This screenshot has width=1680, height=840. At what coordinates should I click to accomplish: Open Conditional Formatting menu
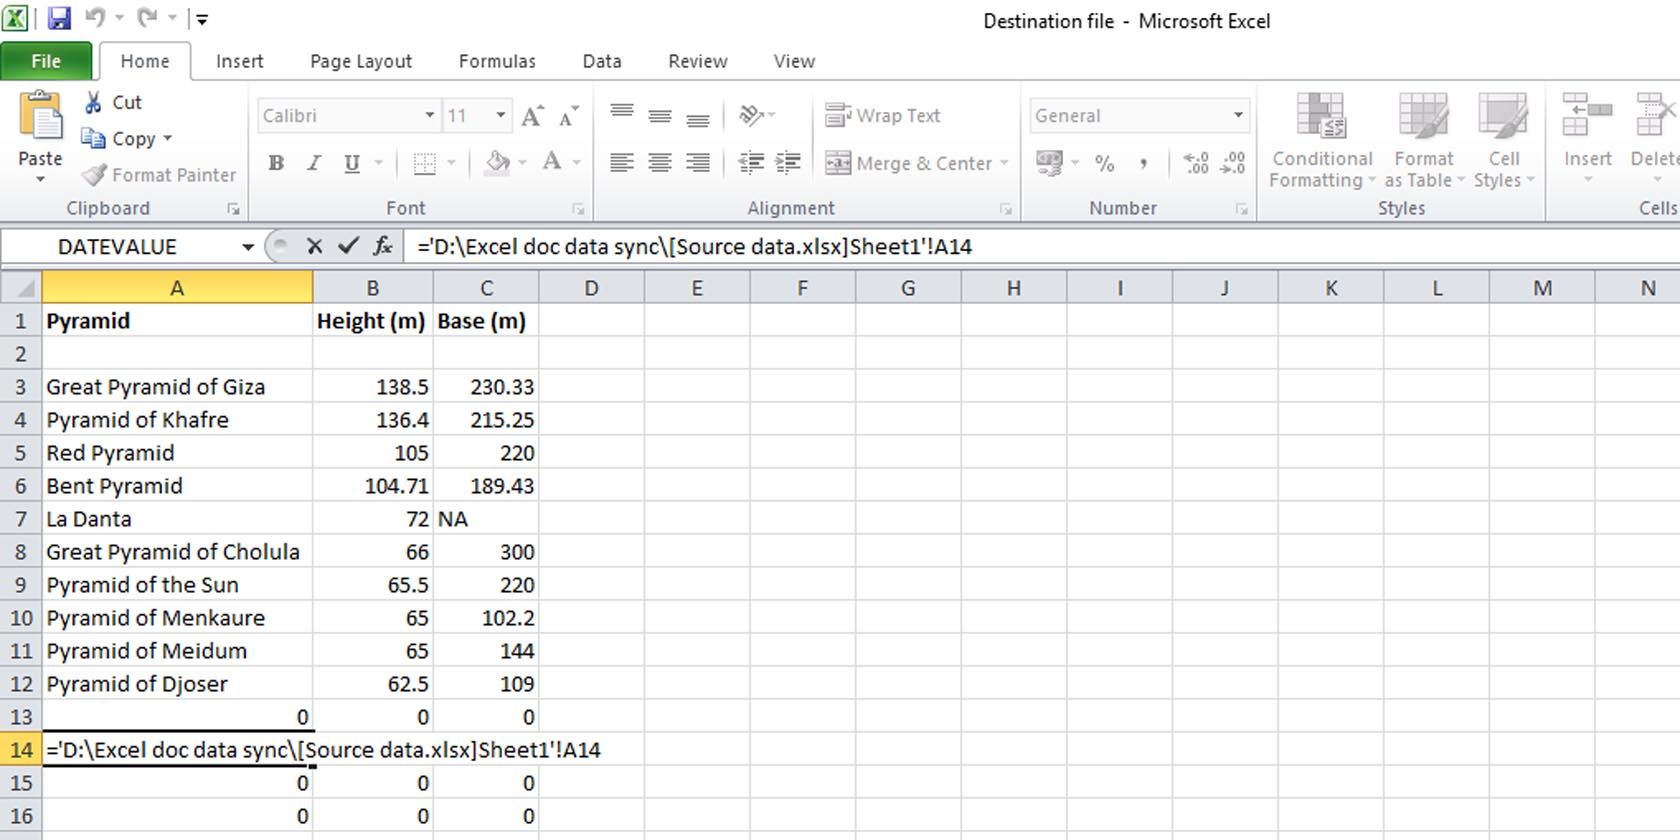pyautogui.click(x=1322, y=141)
